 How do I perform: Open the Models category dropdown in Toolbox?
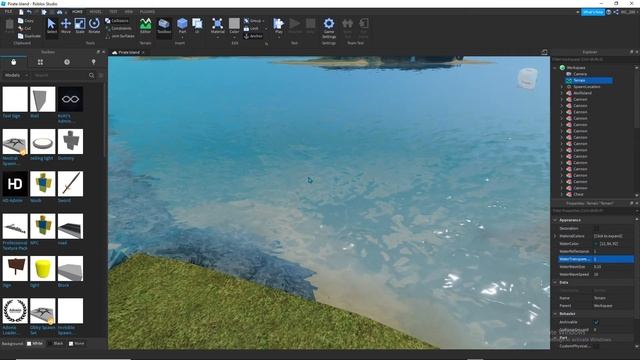(16, 75)
